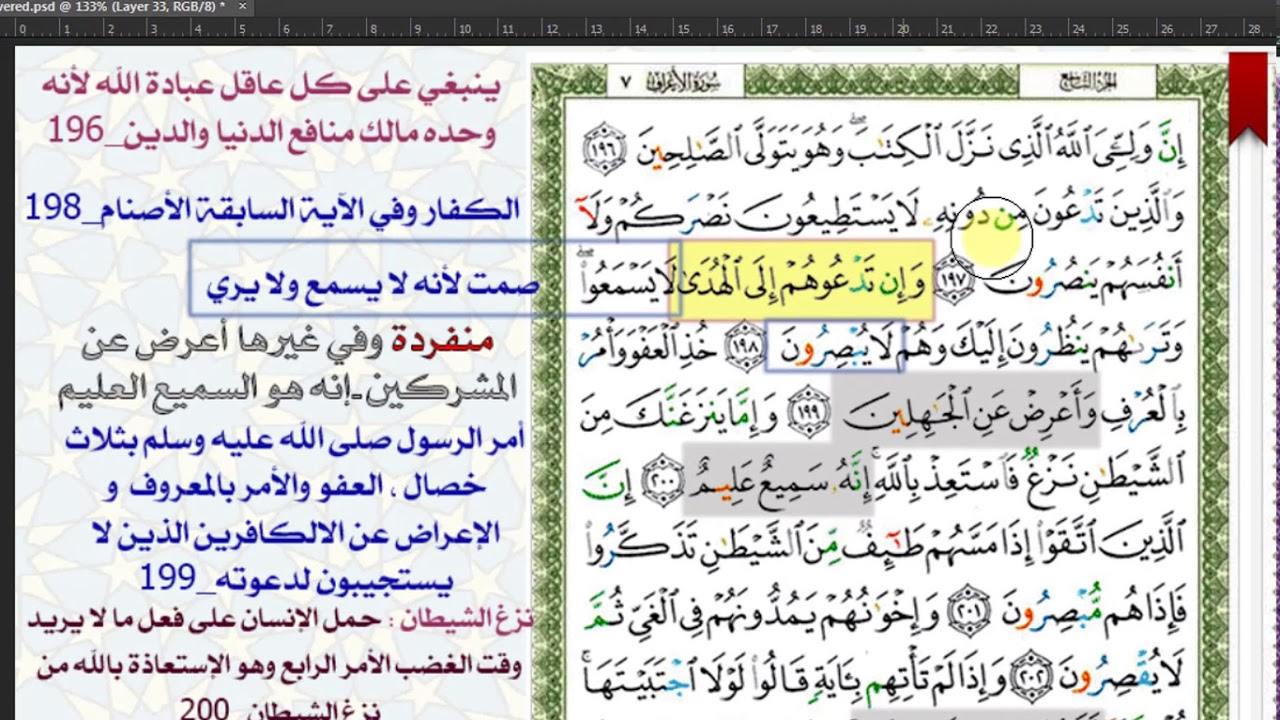Click verse marker ٢٠١
The height and width of the screenshot is (720, 1280).
967,609
